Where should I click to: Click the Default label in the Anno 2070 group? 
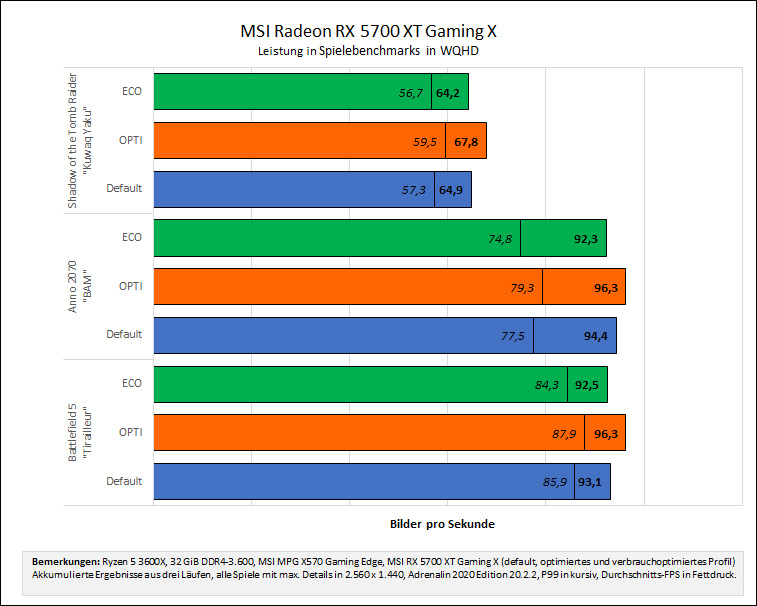coord(124,334)
